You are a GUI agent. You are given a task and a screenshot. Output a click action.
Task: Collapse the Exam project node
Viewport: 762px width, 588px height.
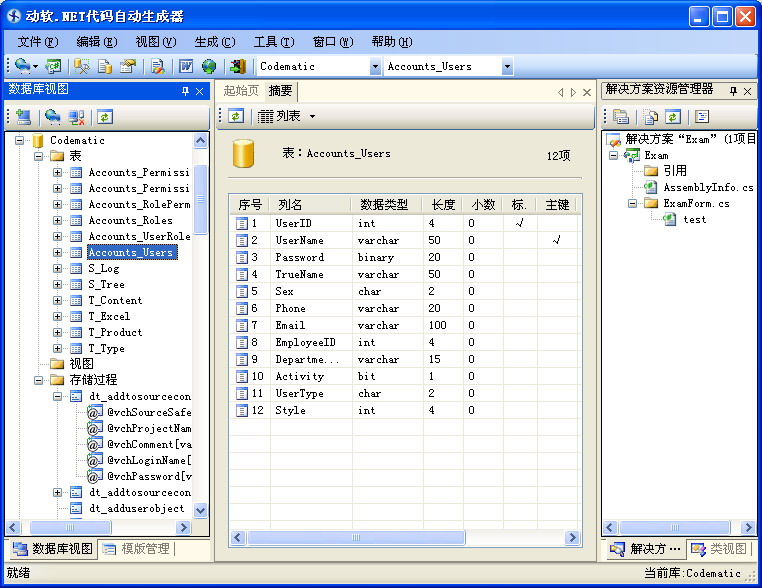(613, 156)
